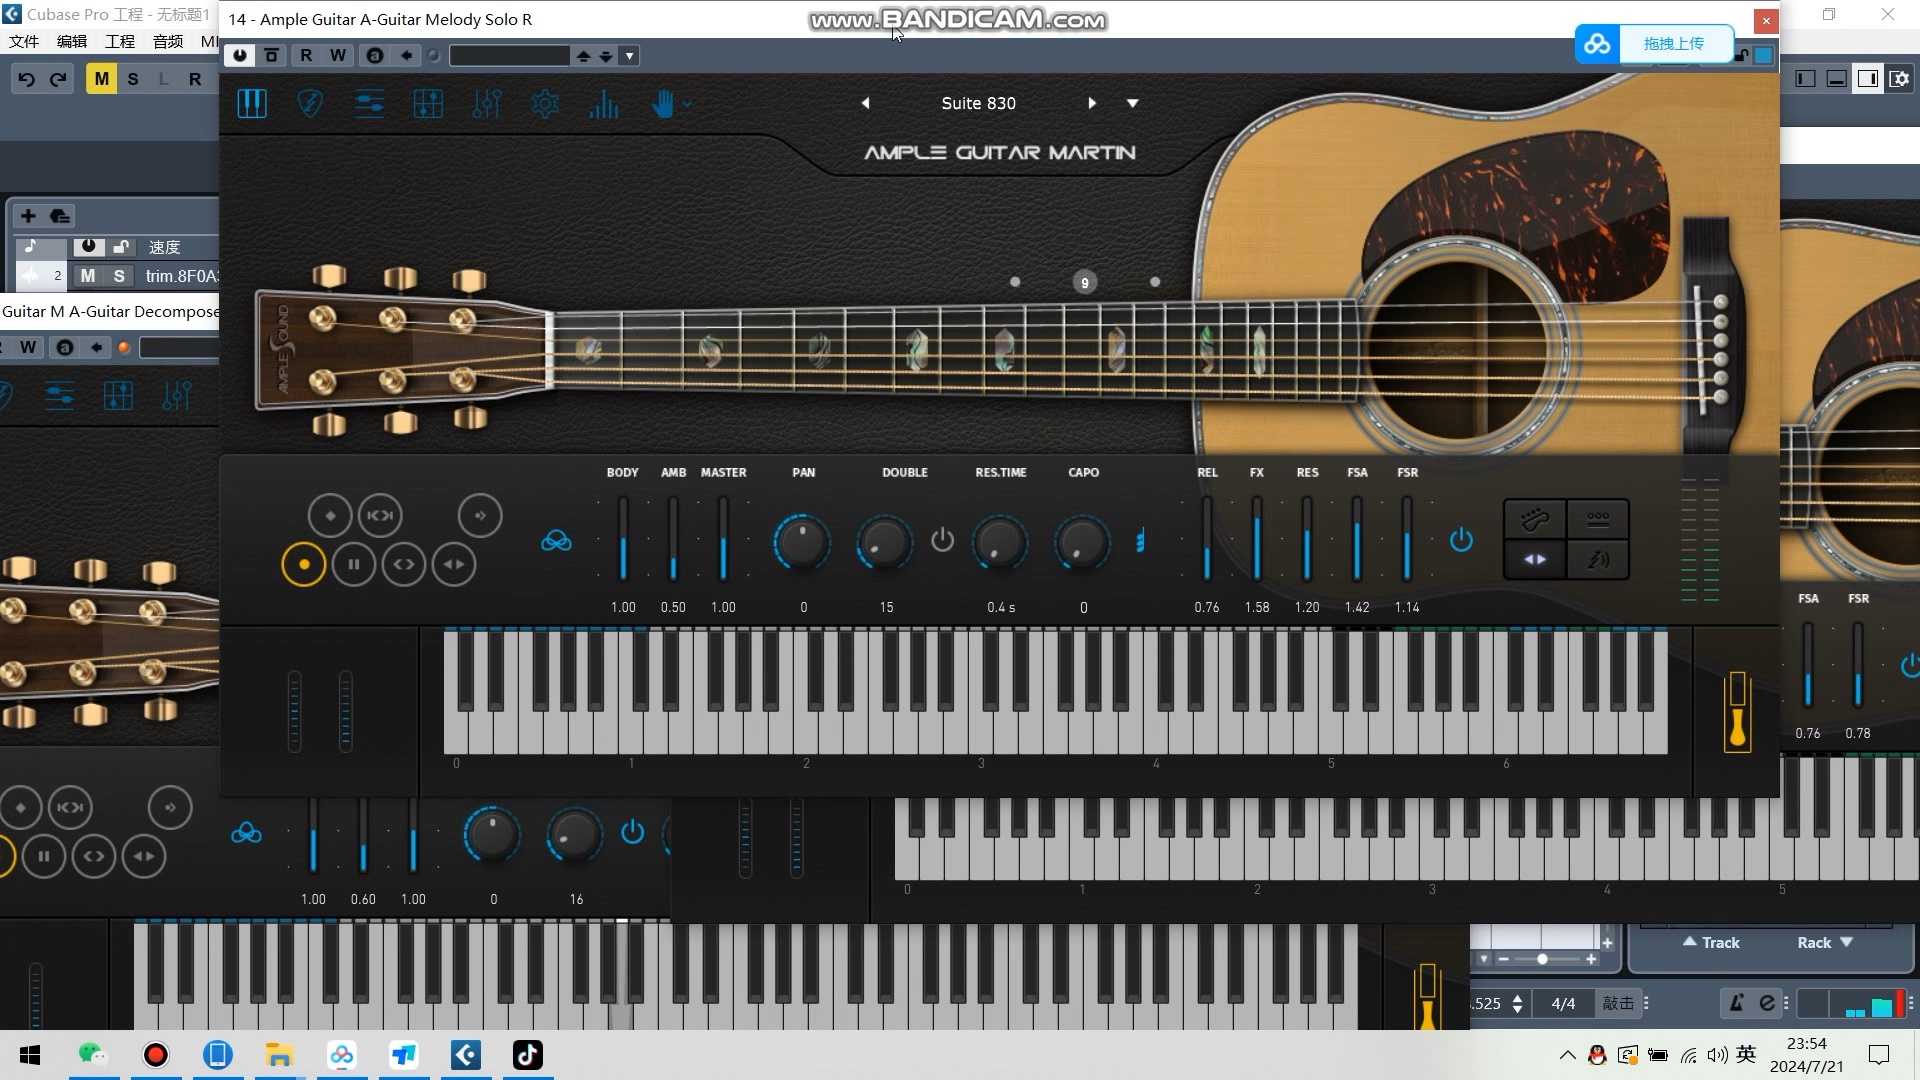Image resolution: width=1920 pixels, height=1080 pixels.
Task: Open the Strummer guitar pick panel
Action: coord(310,103)
